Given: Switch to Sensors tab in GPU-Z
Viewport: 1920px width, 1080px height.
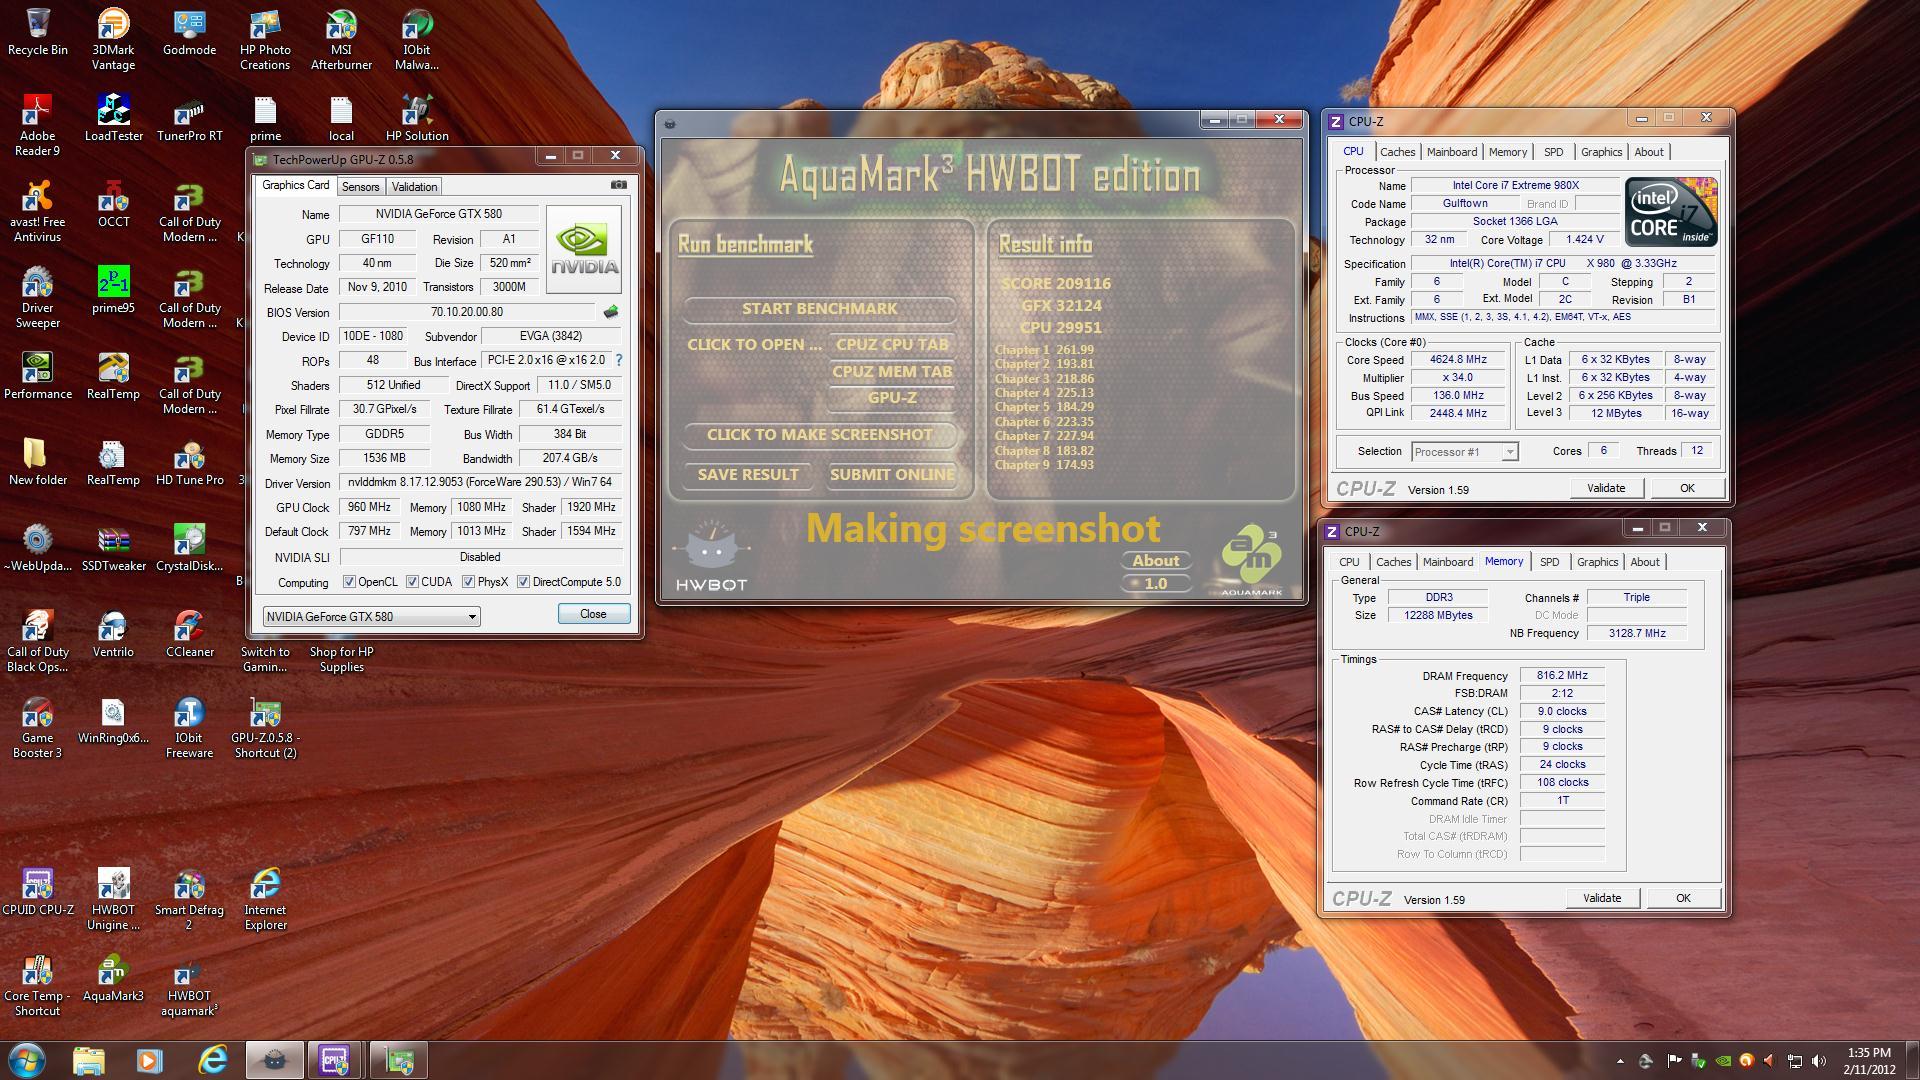Looking at the screenshot, I should [x=360, y=187].
